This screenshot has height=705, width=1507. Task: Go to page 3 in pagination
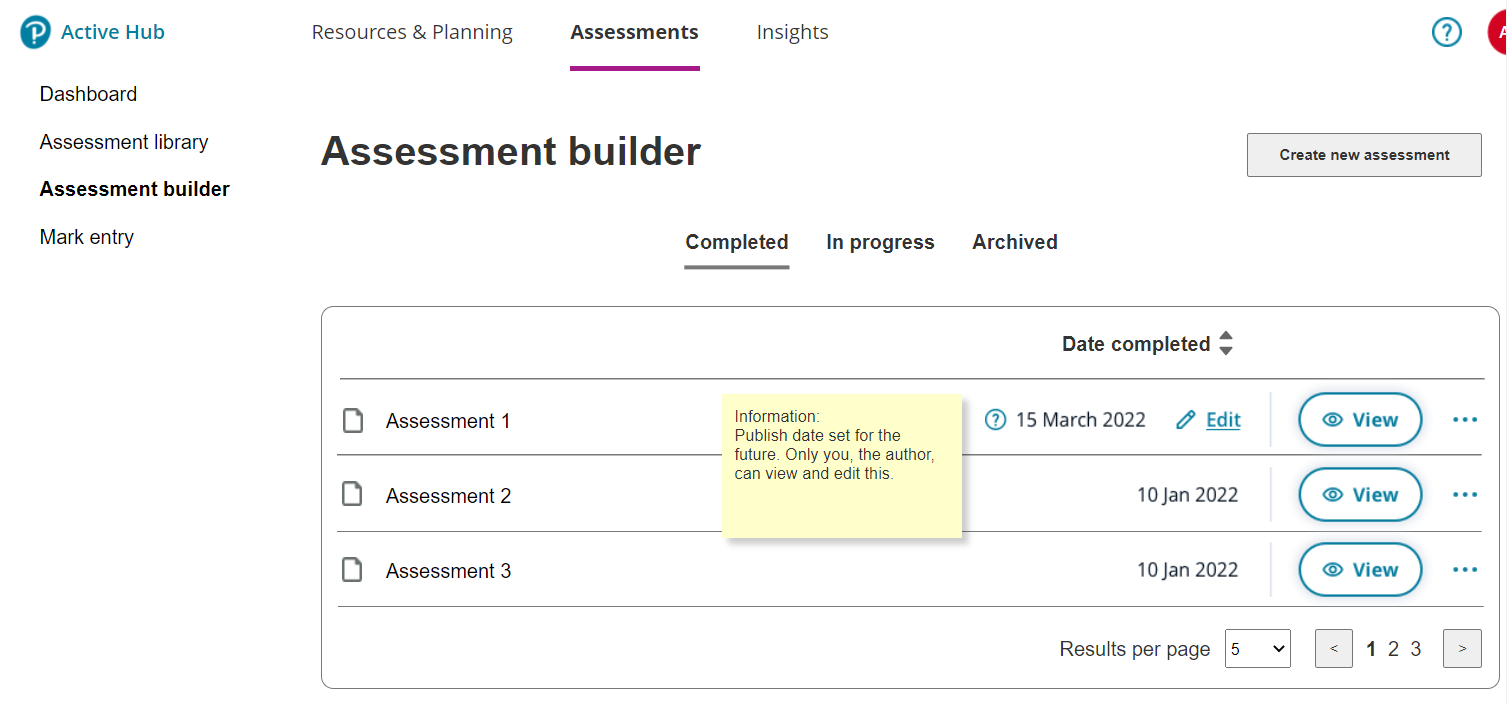1415,648
